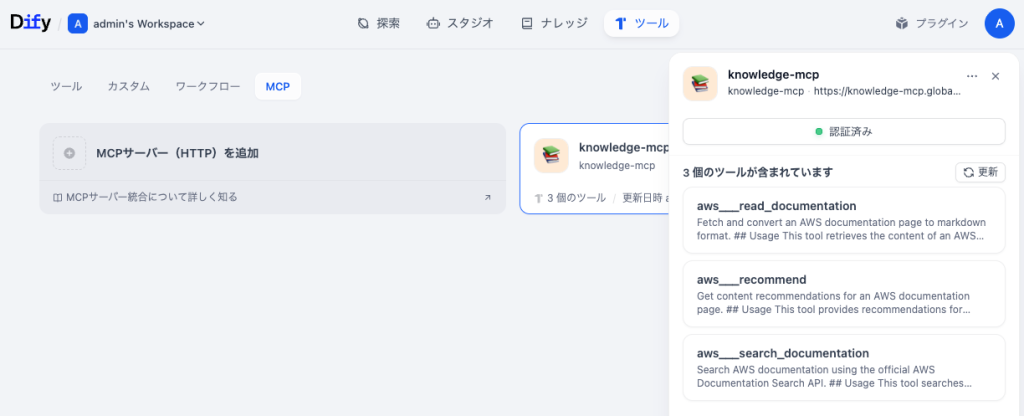Switch to the ワークフロー sub-tab

coord(208,86)
